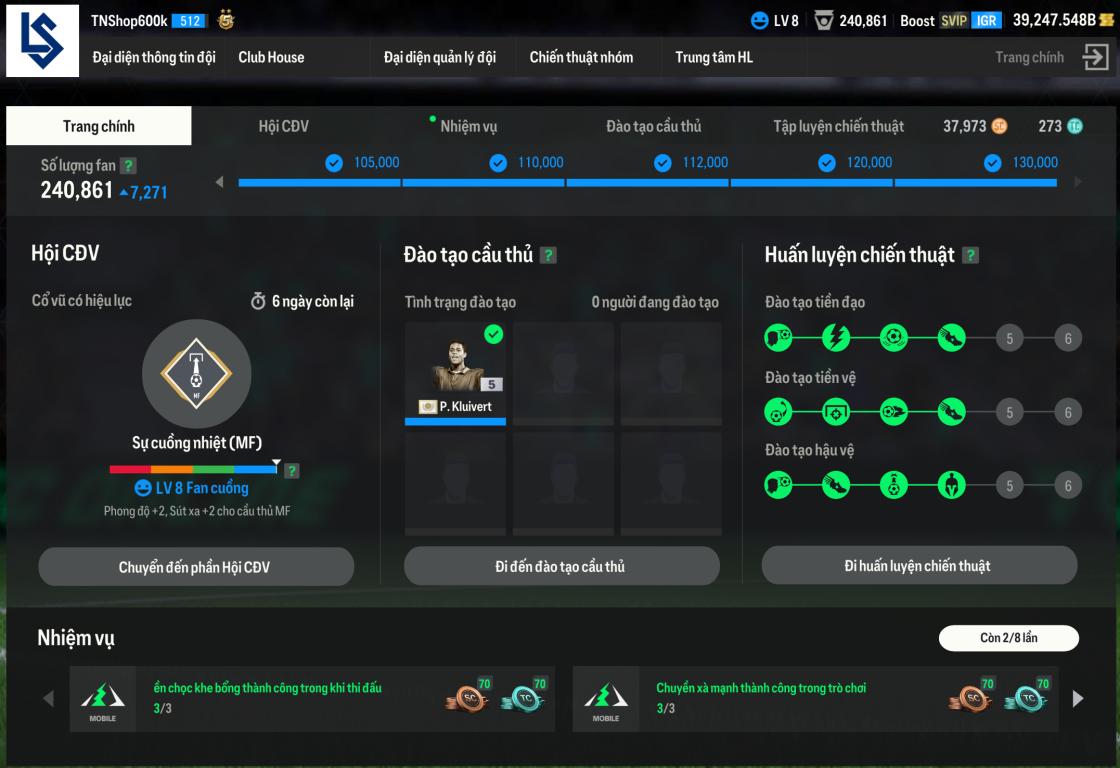
Task: Click Đi đến đào tạo cầu thủ button
Action: (561, 567)
